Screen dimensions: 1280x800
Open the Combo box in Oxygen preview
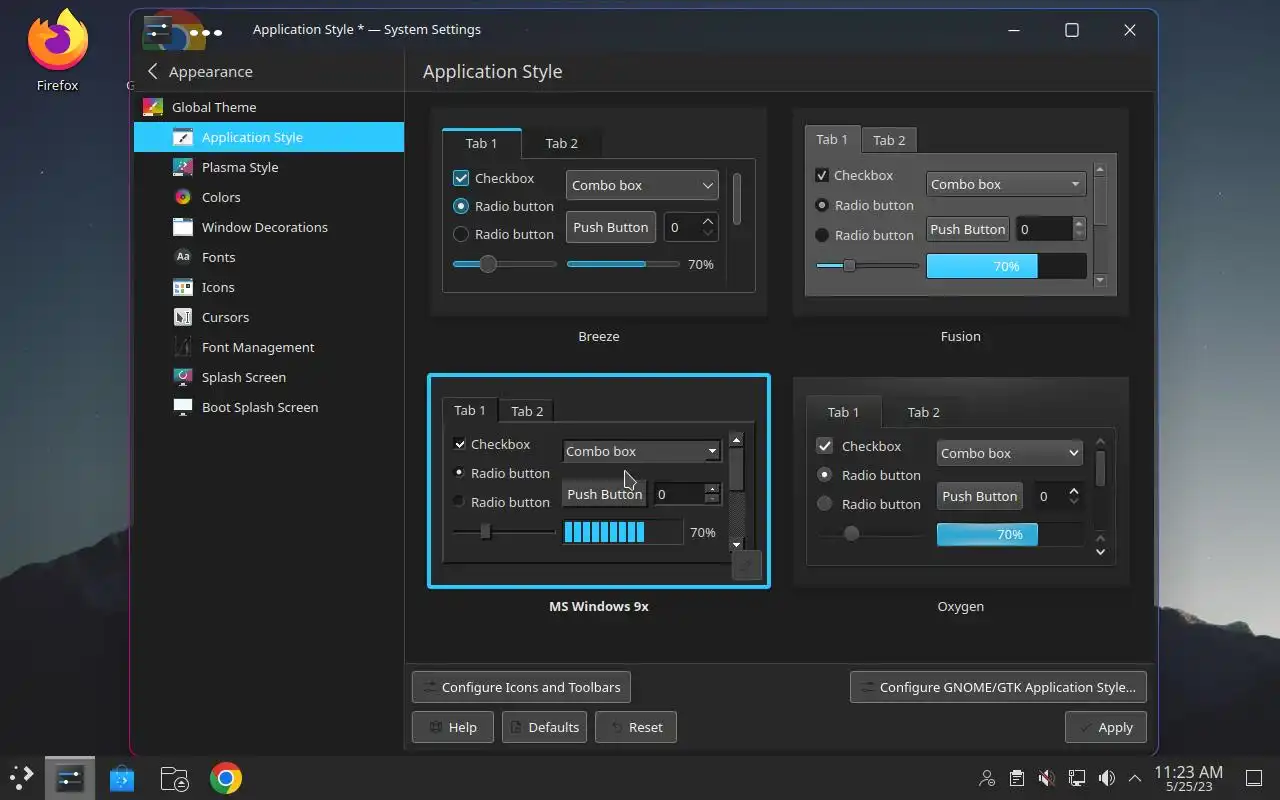[x=1010, y=453]
